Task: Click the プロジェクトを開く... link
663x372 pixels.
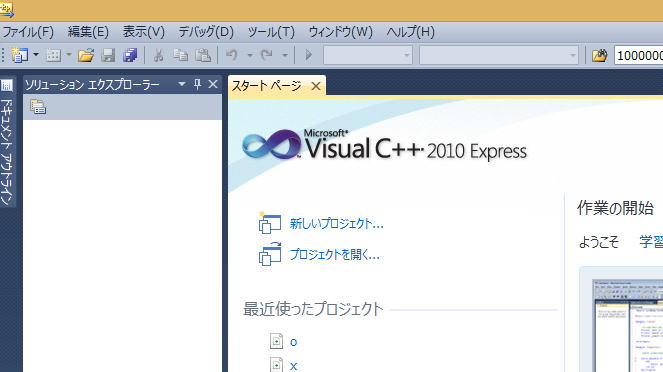Action: pyautogui.click(x=334, y=255)
